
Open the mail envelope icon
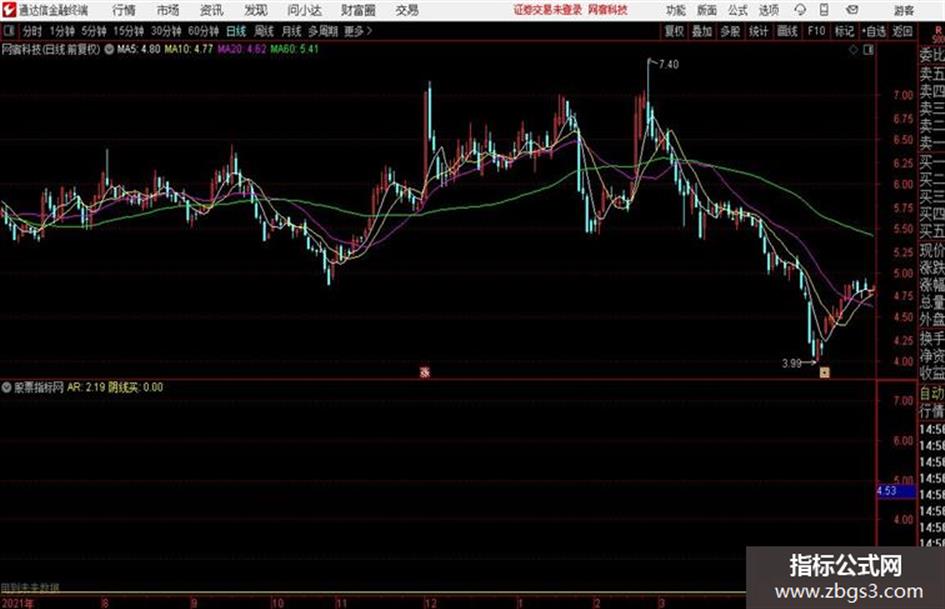(x=852, y=10)
